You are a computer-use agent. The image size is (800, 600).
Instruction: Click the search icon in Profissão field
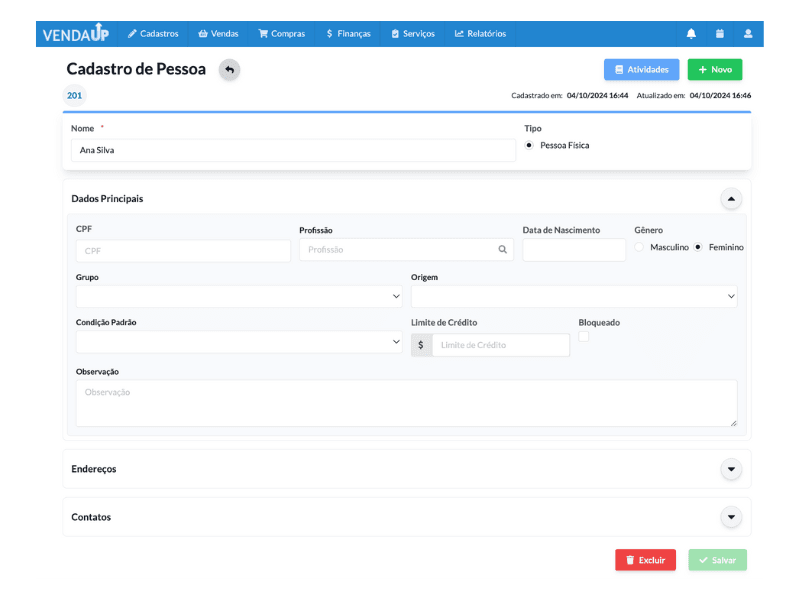502,250
